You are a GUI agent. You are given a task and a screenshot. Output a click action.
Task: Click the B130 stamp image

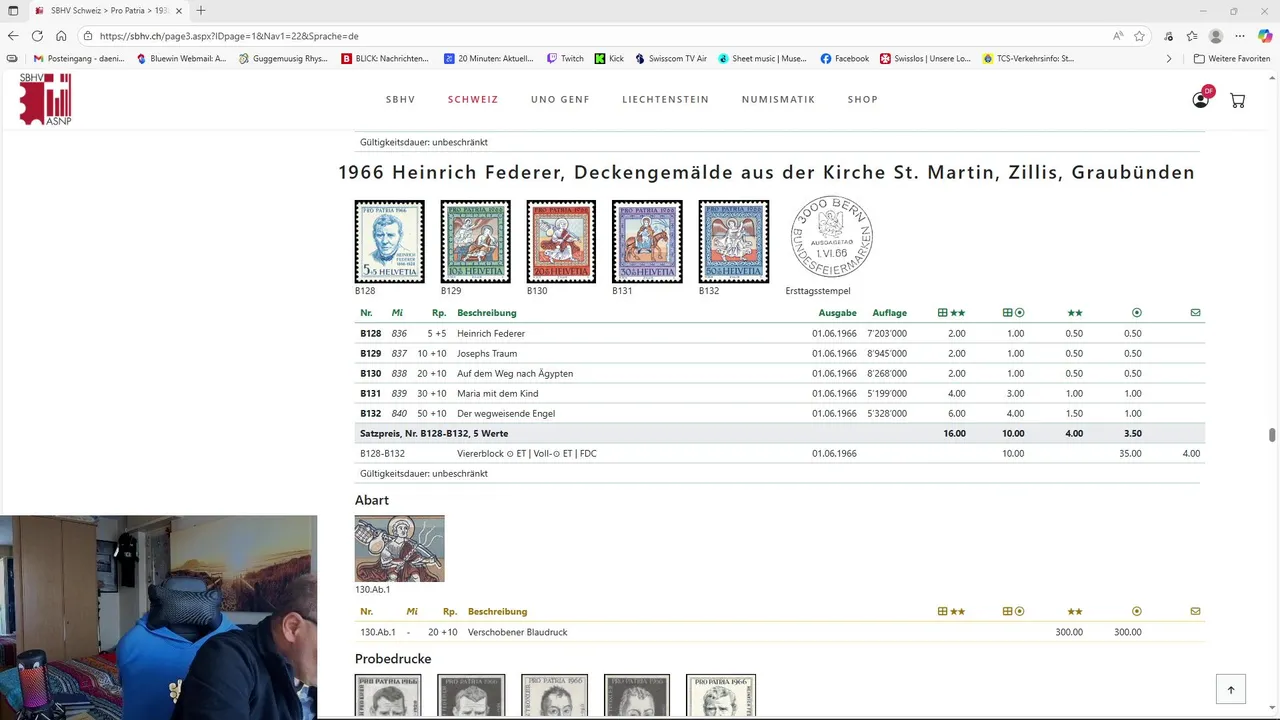[561, 241]
